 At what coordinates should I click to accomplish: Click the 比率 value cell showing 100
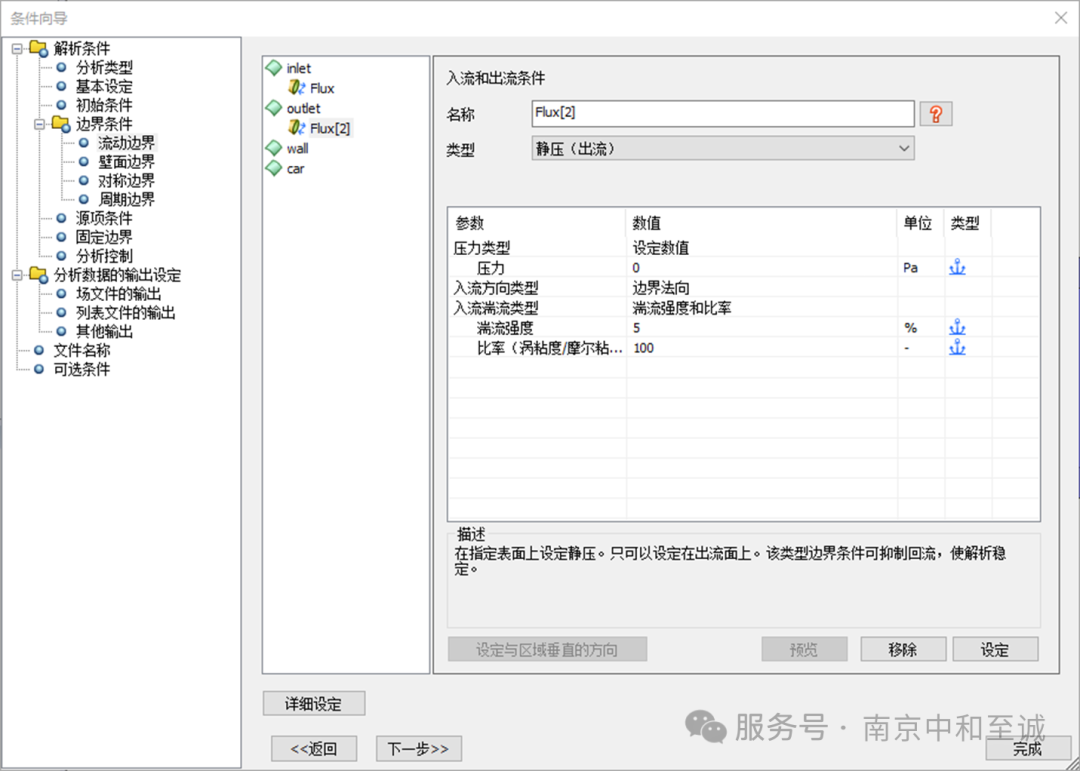pyautogui.click(x=762, y=348)
